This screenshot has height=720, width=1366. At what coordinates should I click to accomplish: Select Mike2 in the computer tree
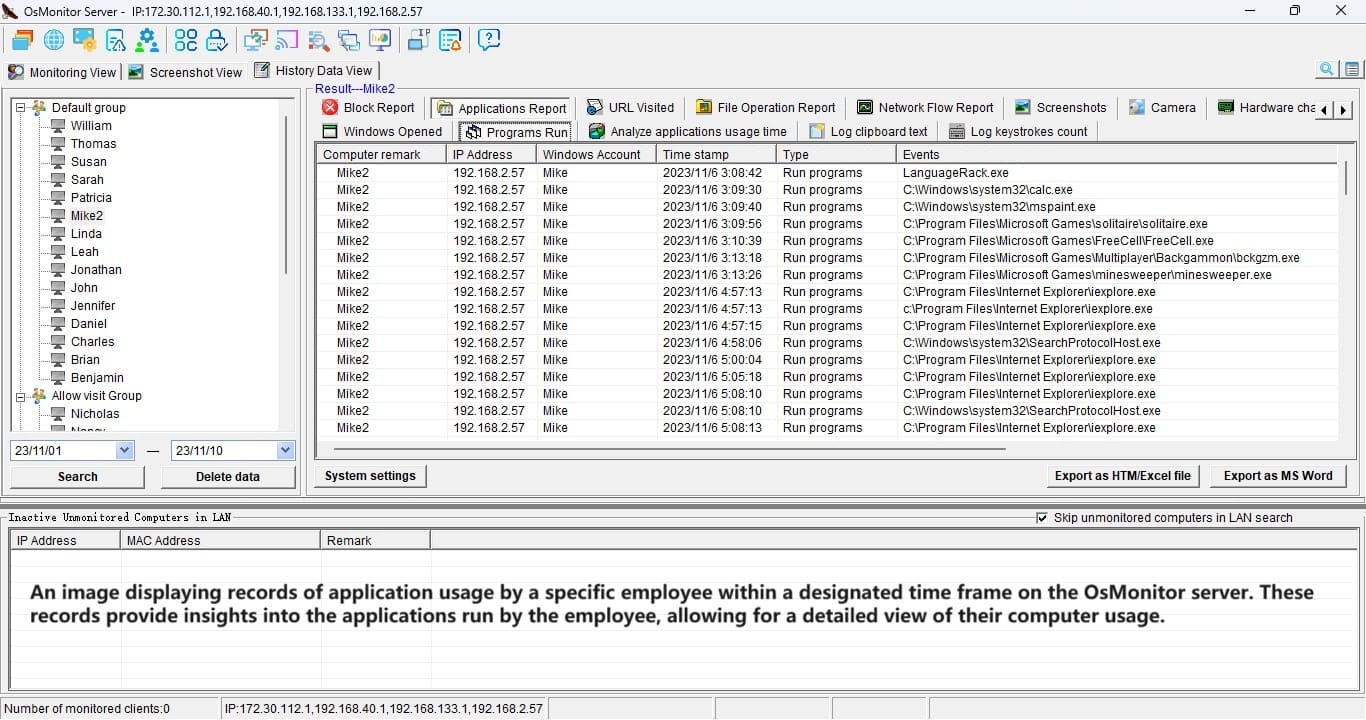87,215
